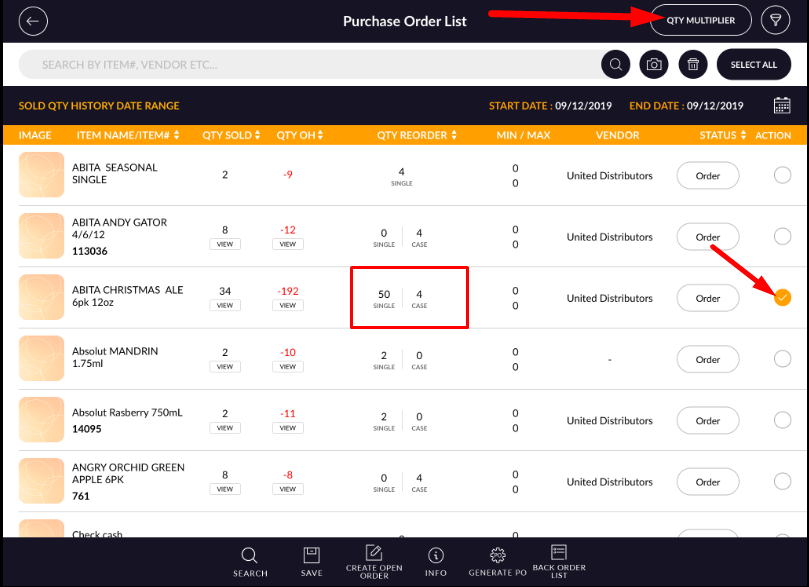
Task: Sort by the QTY REORDER column header
Action: [x=416, y=135]
